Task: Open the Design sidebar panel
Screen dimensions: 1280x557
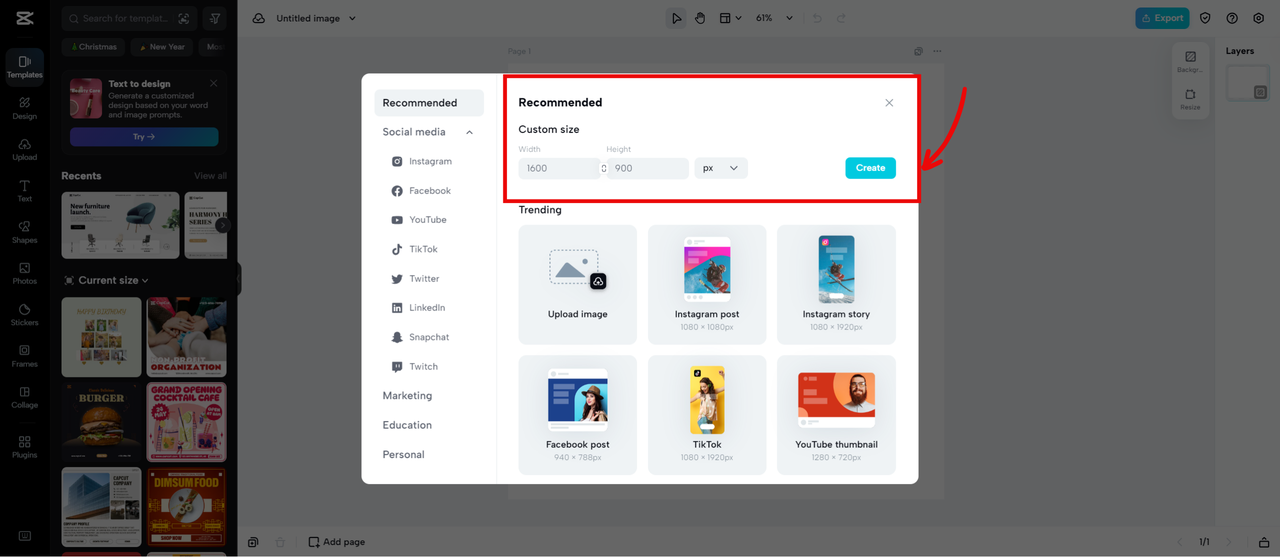Action: 24,107
